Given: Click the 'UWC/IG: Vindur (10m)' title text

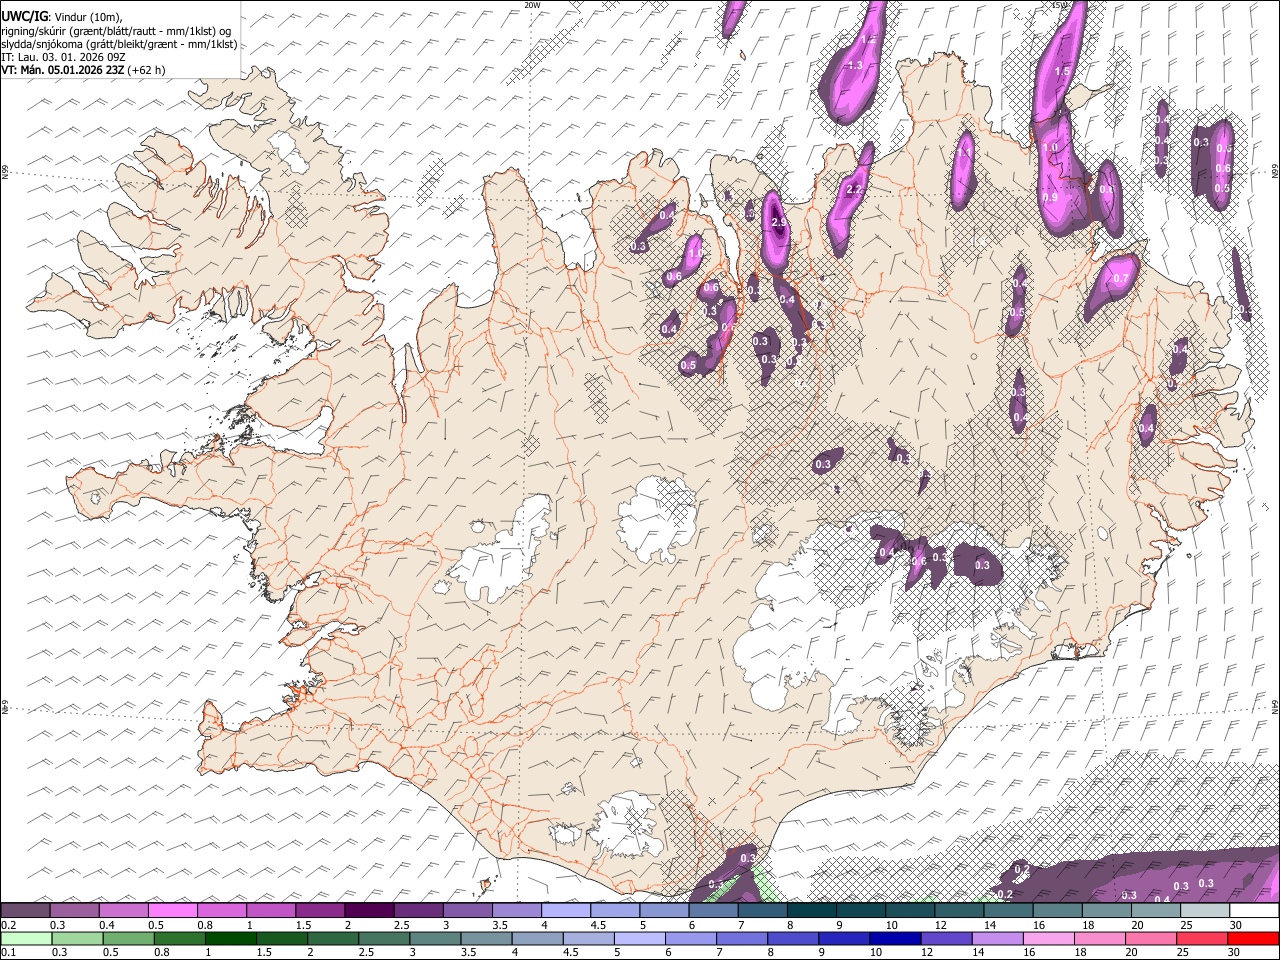Looking at the screenshot, I should click(62, 15).
